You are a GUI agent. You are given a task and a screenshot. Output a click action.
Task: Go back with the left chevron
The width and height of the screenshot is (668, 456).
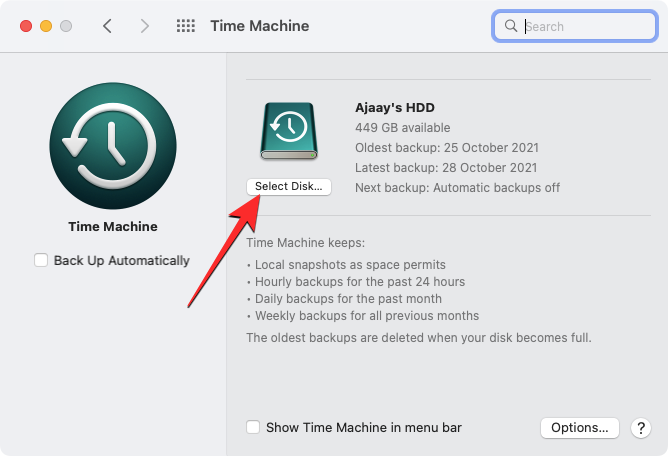click(x=107, y=26)
